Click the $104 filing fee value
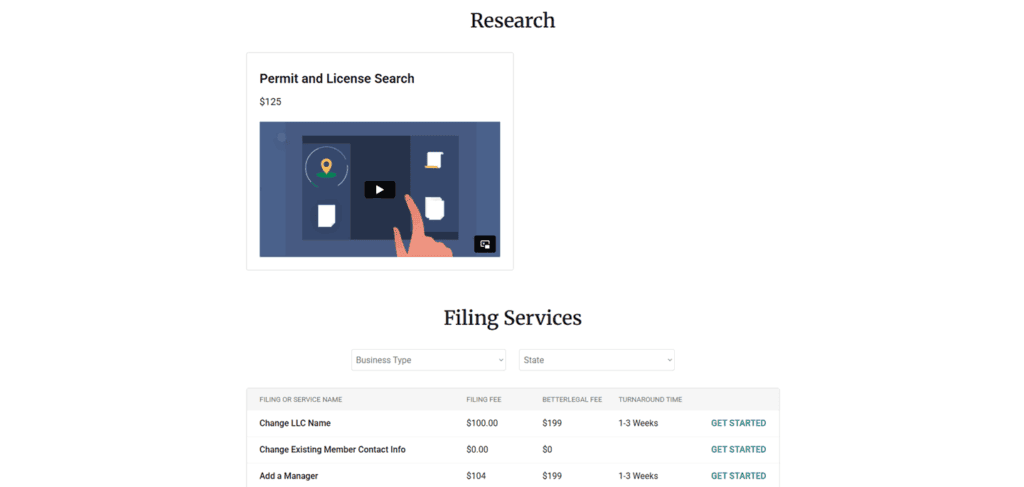 [476, 476]
